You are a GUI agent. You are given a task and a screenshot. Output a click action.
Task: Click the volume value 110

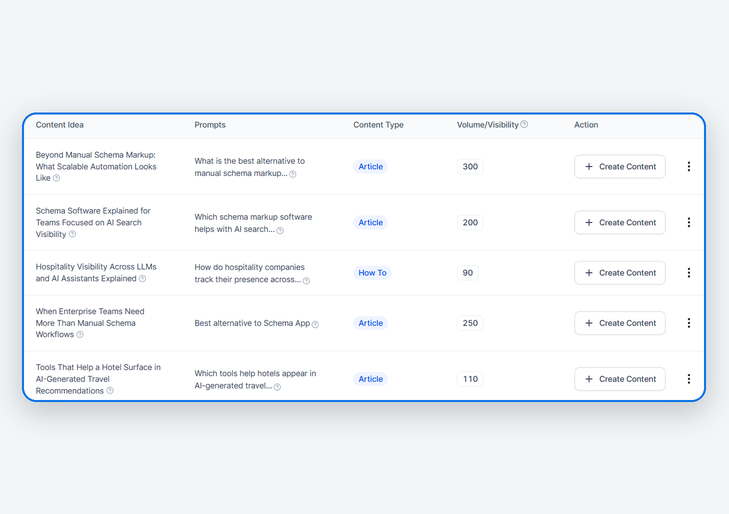click(x=470, y=379)
